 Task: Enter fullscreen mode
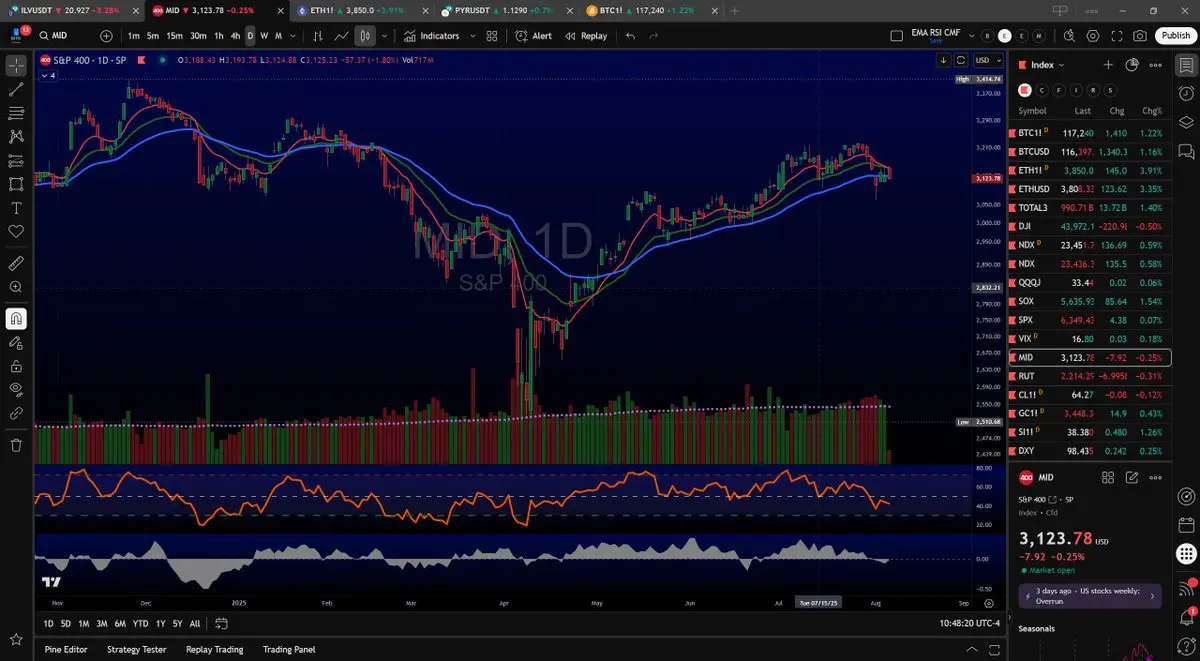point(1116,35)
